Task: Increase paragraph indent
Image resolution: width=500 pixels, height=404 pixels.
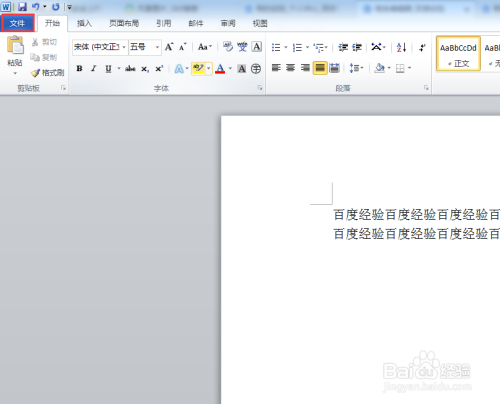Action: (x=357, y=47)
